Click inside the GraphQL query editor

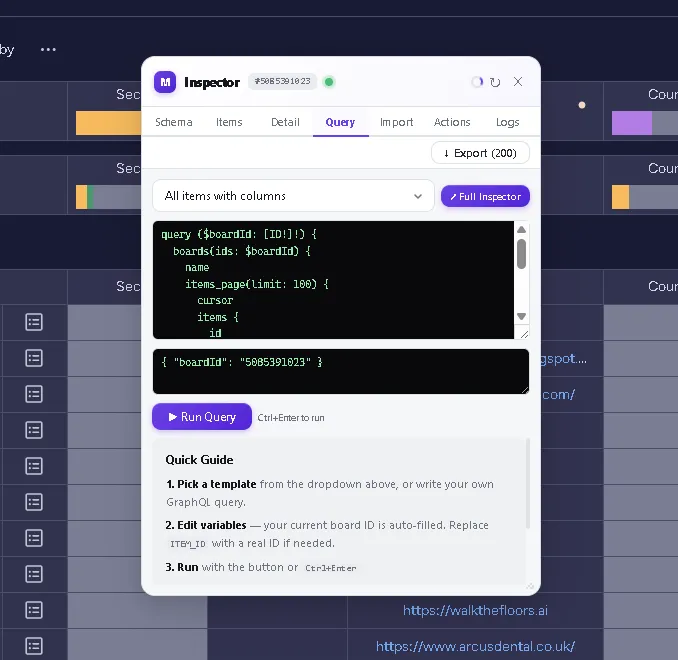(333, 280)
